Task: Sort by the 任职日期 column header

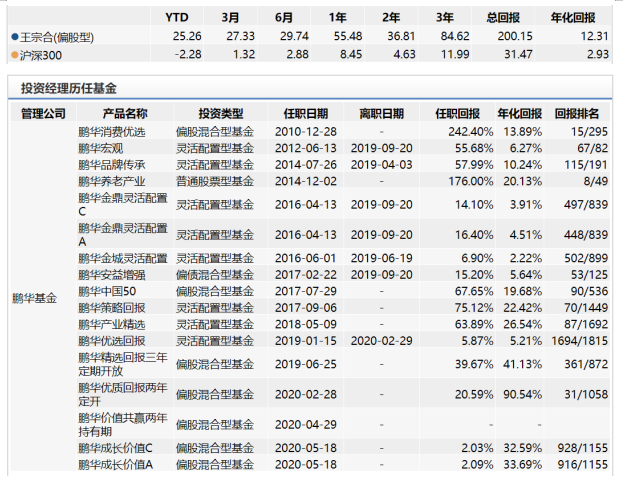Action: click(x=306, y=114)
